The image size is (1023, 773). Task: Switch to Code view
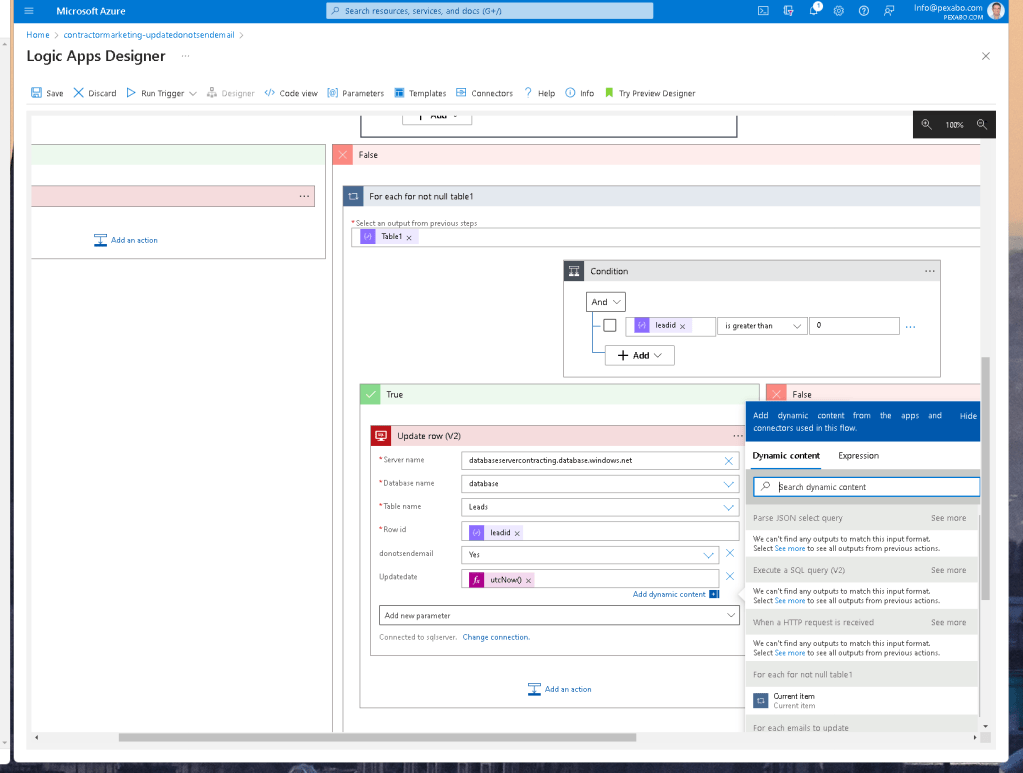[x=291, y=93]
